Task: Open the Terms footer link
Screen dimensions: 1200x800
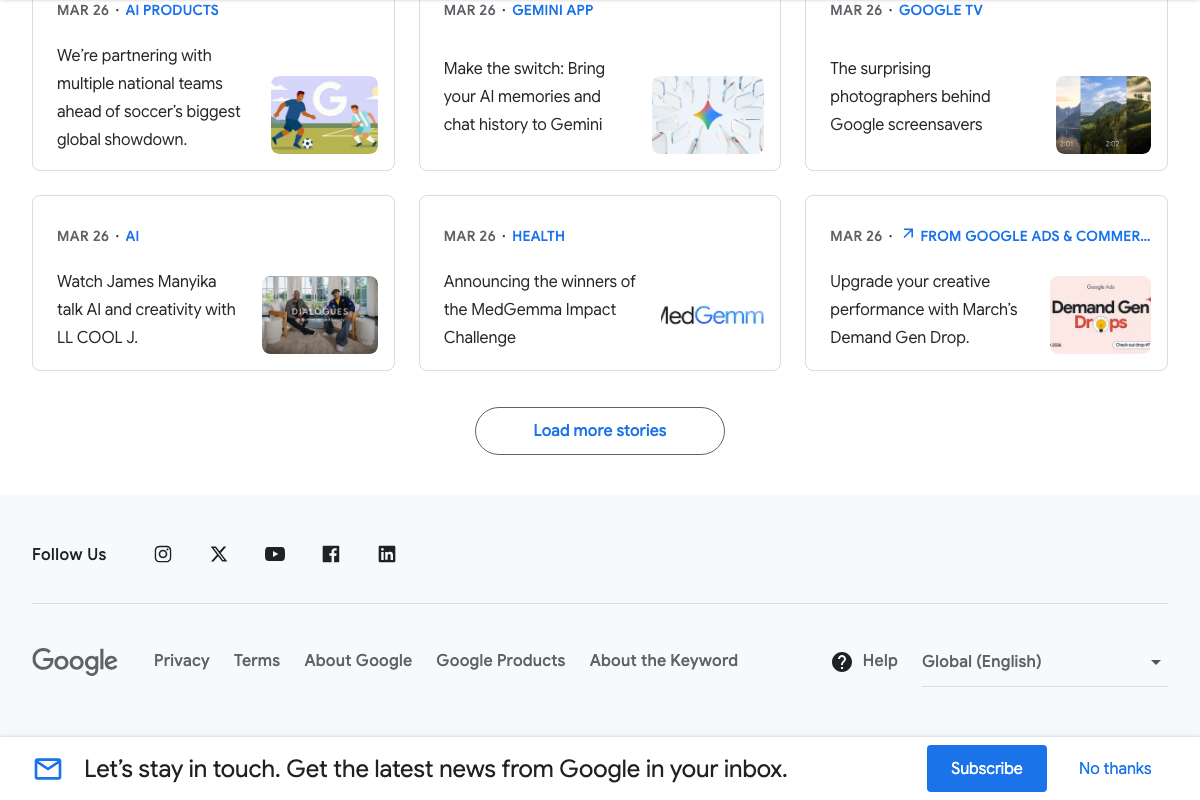Action: click(x=257, y=661)
